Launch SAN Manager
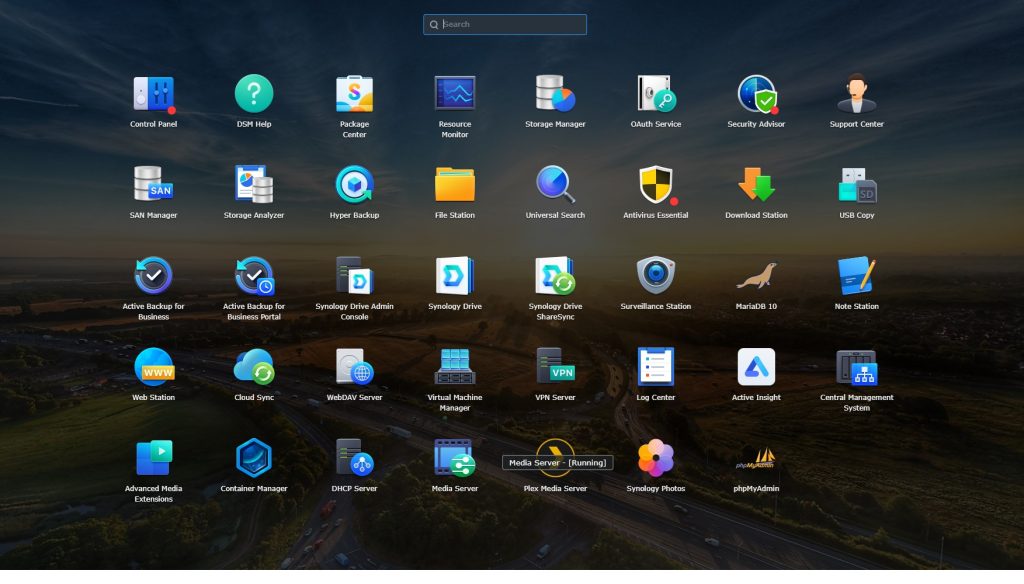The height and width of the screenshot is (584, 1024). click(x=153, y=184)
